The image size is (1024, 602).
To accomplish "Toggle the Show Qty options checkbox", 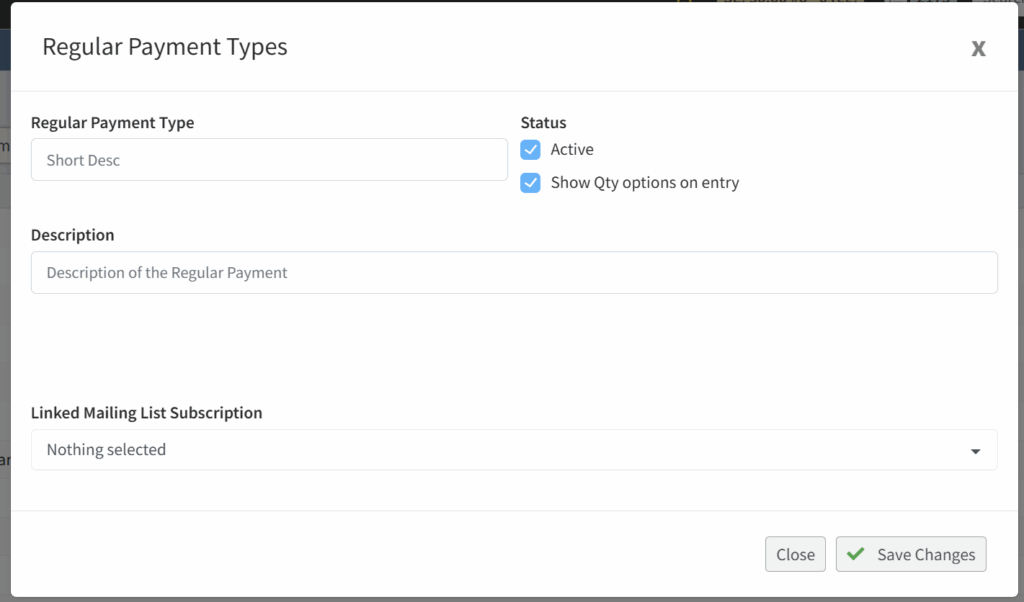I will click(530, 183).
